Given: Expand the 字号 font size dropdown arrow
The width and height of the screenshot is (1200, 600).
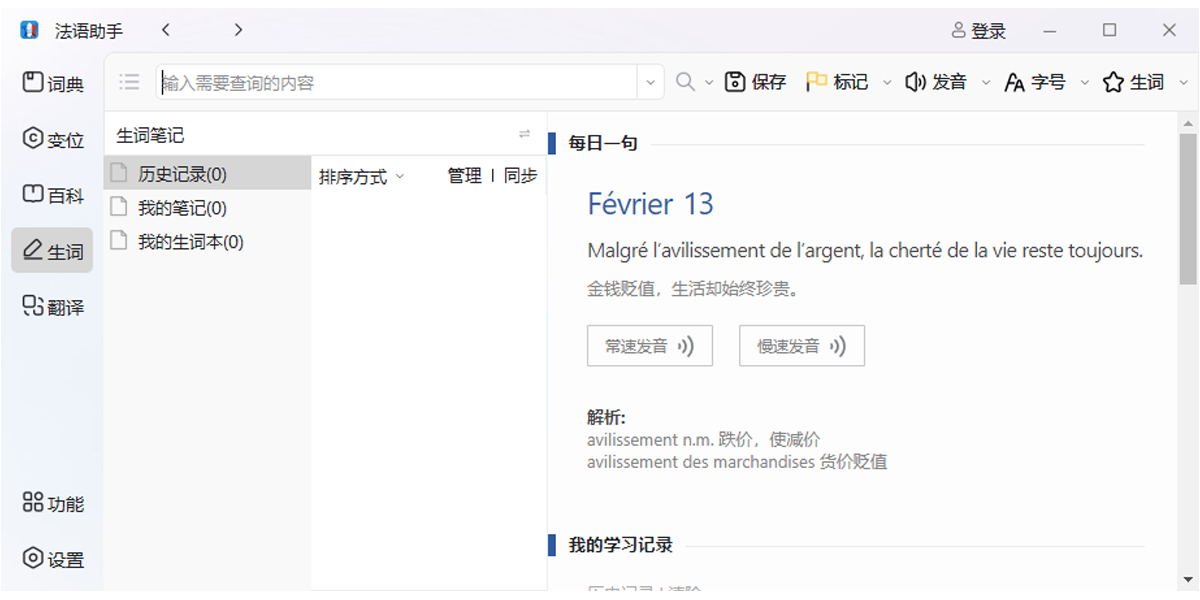Looking at the screenshot, I should click(x=1084, y=83).
